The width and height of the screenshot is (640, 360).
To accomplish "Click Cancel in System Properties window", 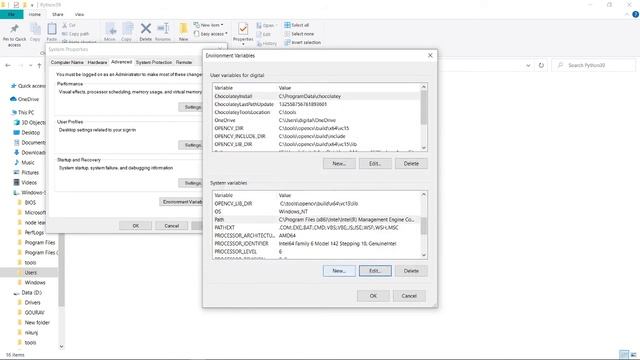I will tap(171, 226).
